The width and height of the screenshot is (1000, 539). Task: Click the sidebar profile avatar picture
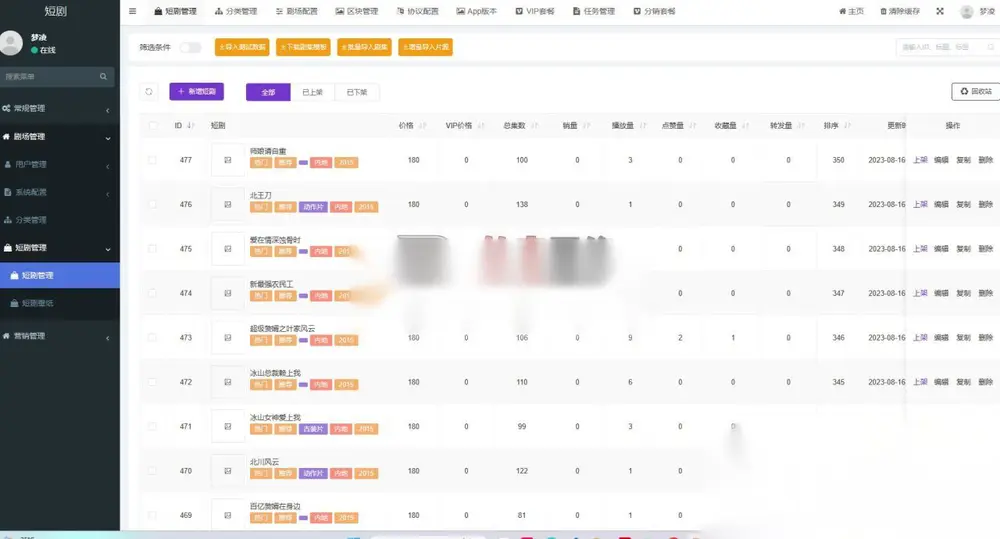coord(11,43)
